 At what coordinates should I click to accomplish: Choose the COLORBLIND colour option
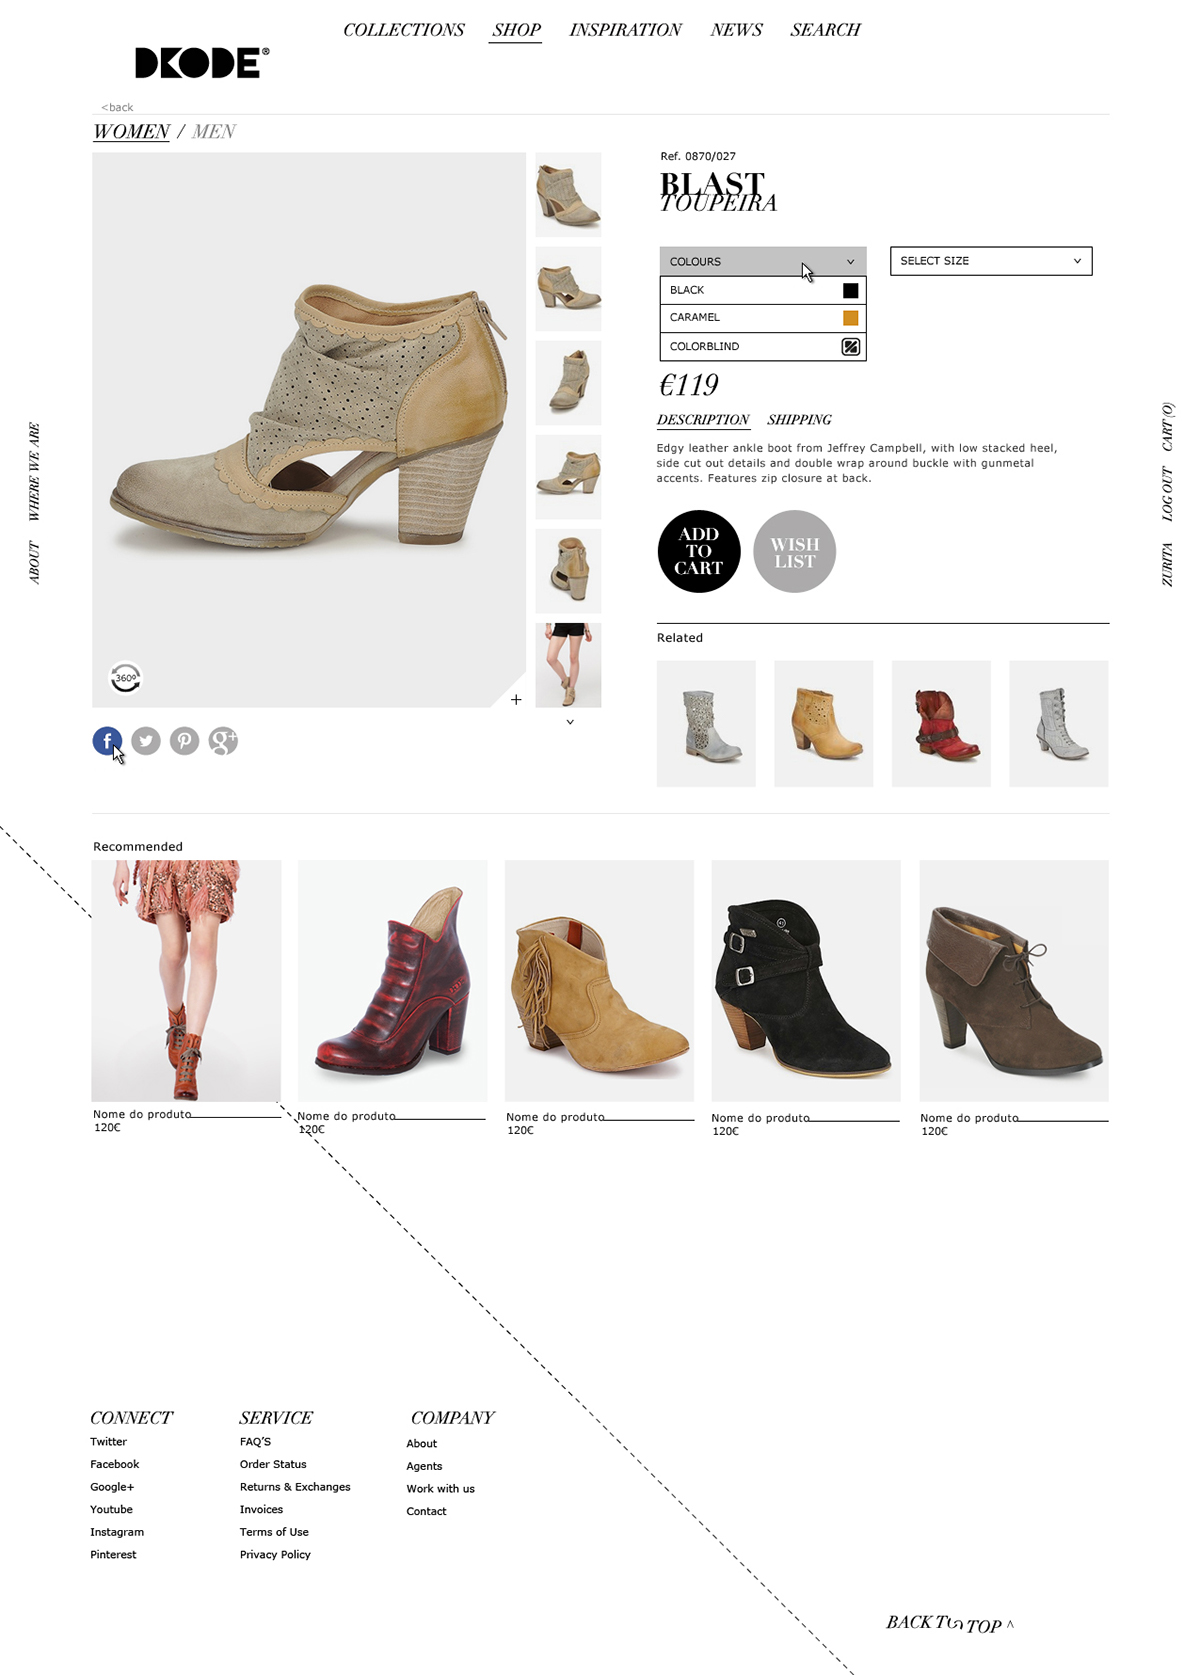(763, 347)
